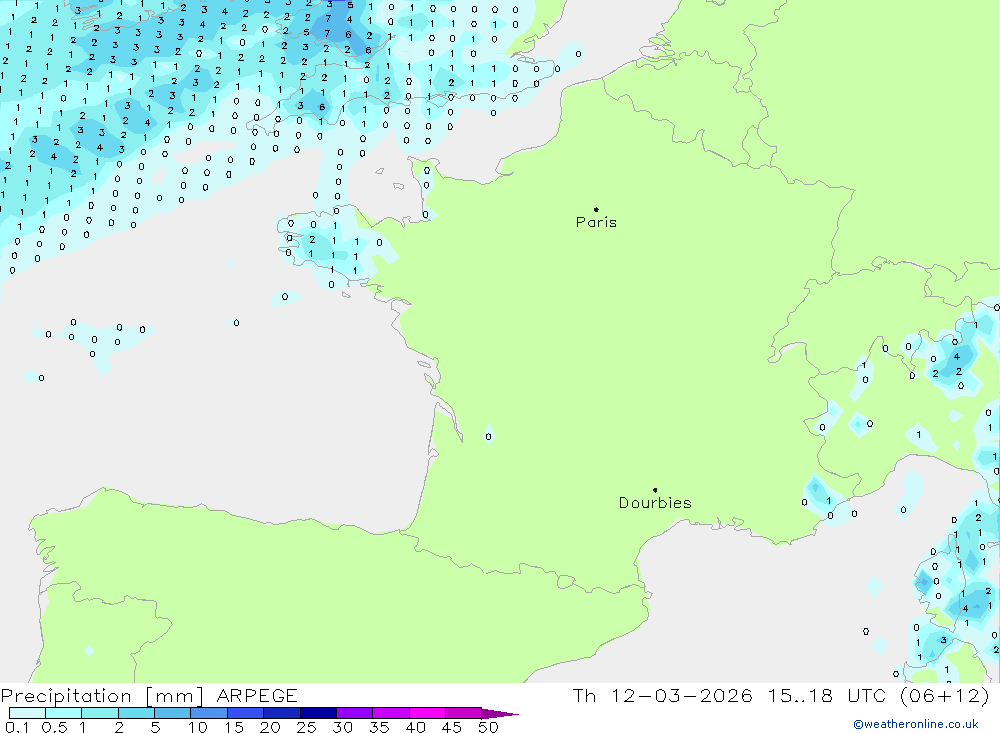Click the legend arrow above 50 mm
Viewport: 1000px width, 733px height.
499,714
